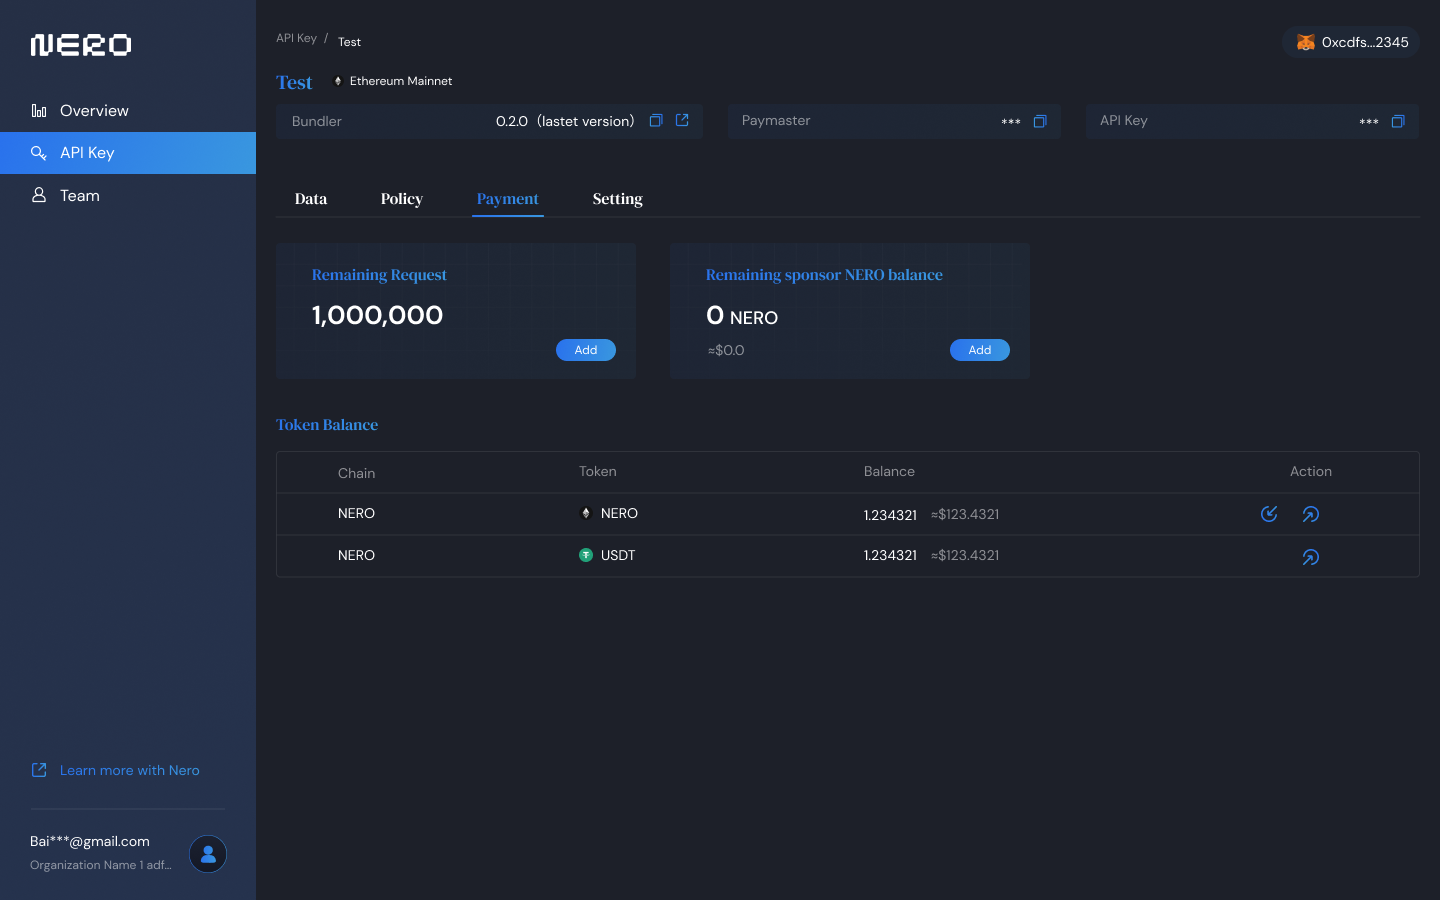1440x900 pixels.
Task: Copy the Bundler version value
Action: (656, 121)
